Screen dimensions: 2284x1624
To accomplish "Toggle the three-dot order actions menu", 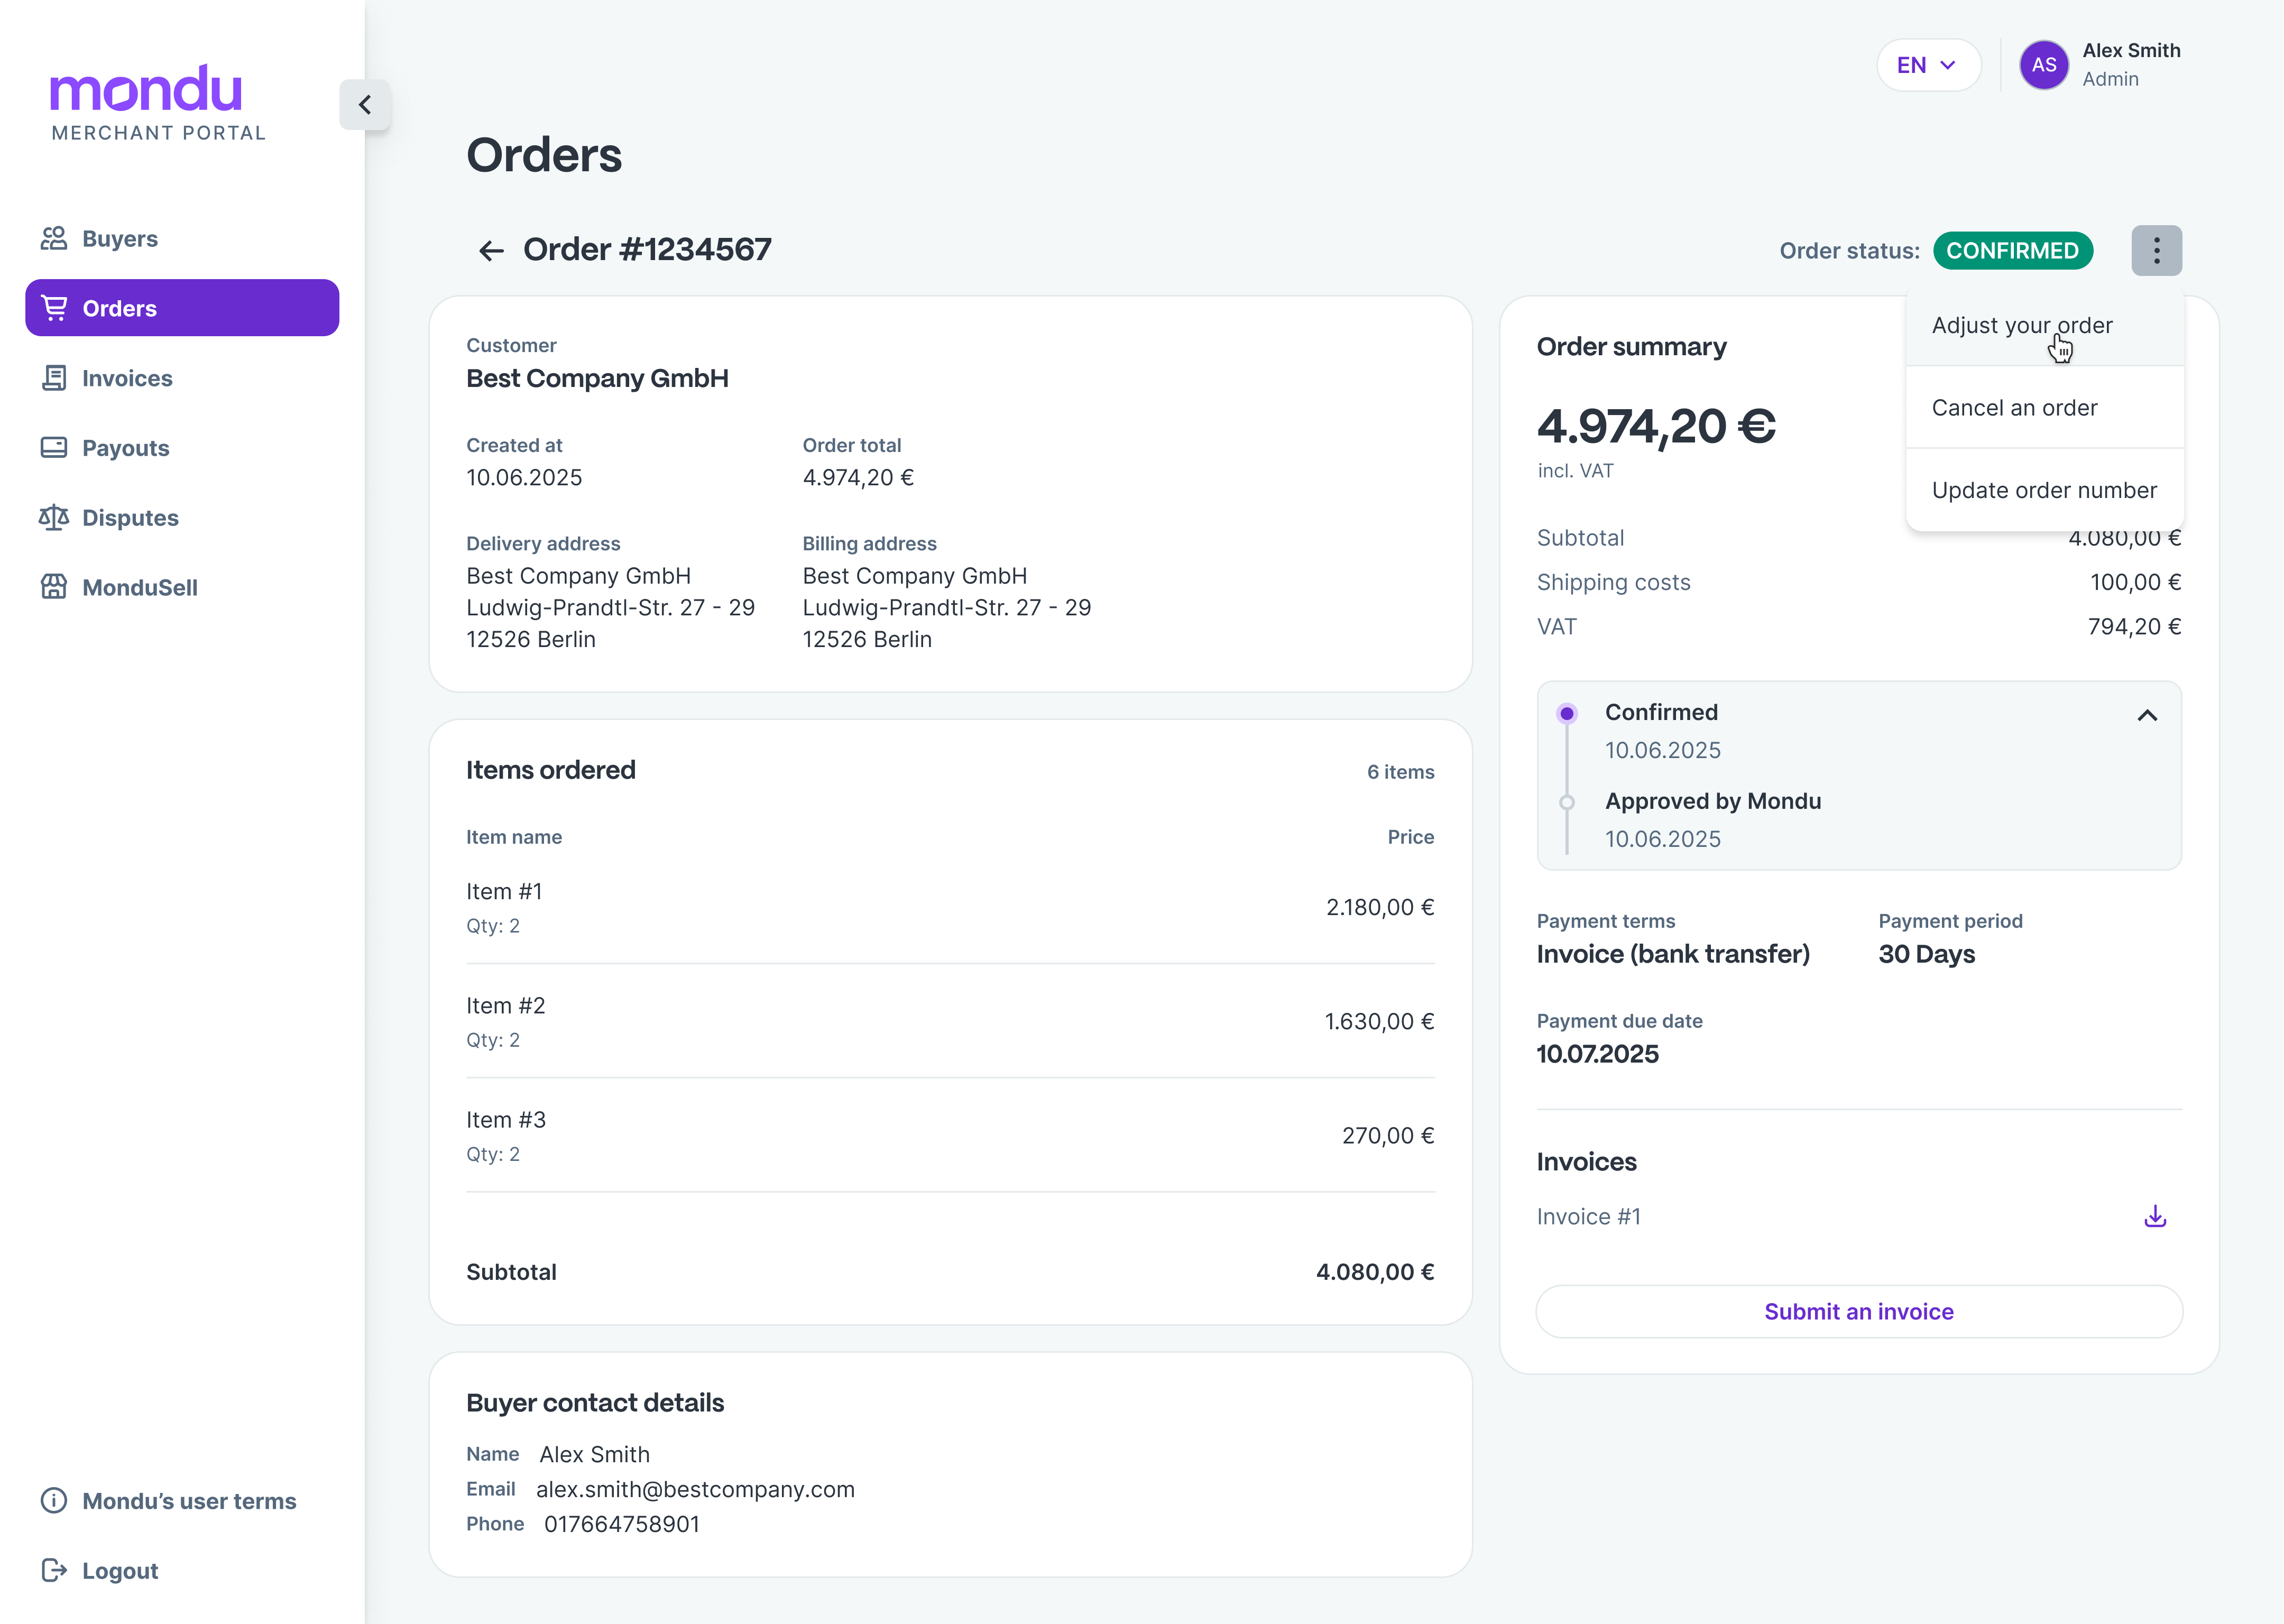I will click(2156, 250).
